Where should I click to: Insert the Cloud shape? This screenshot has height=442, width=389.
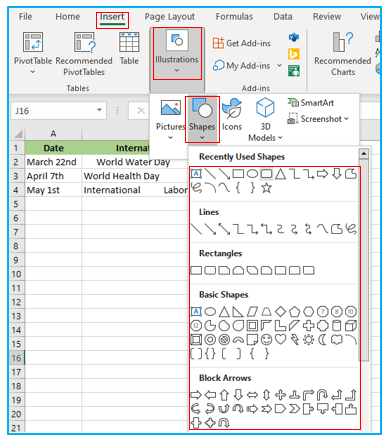337,340
